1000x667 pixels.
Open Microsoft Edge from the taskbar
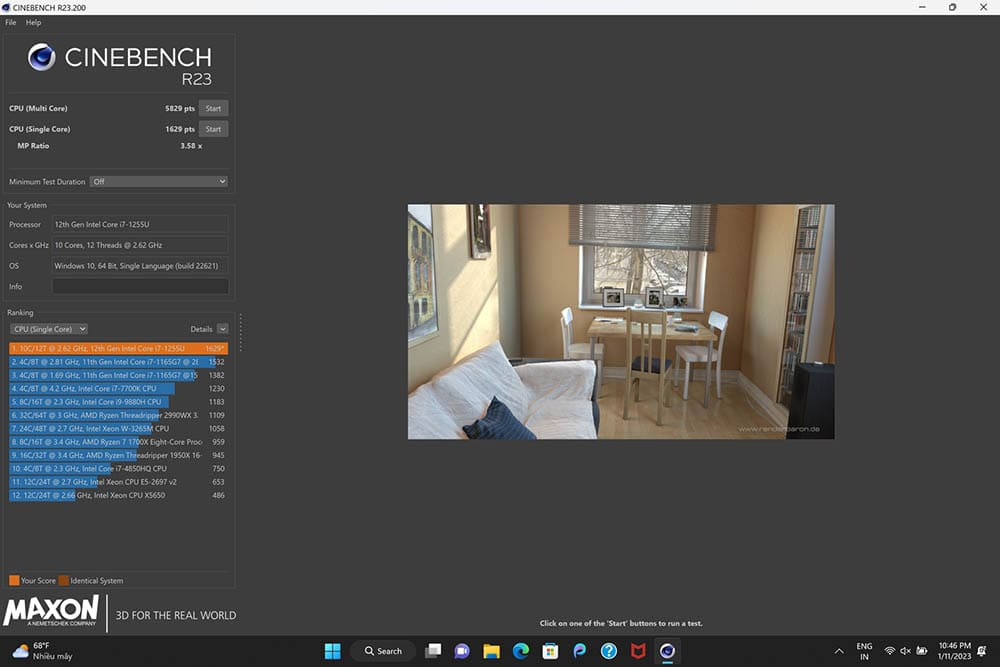(520, 651)
